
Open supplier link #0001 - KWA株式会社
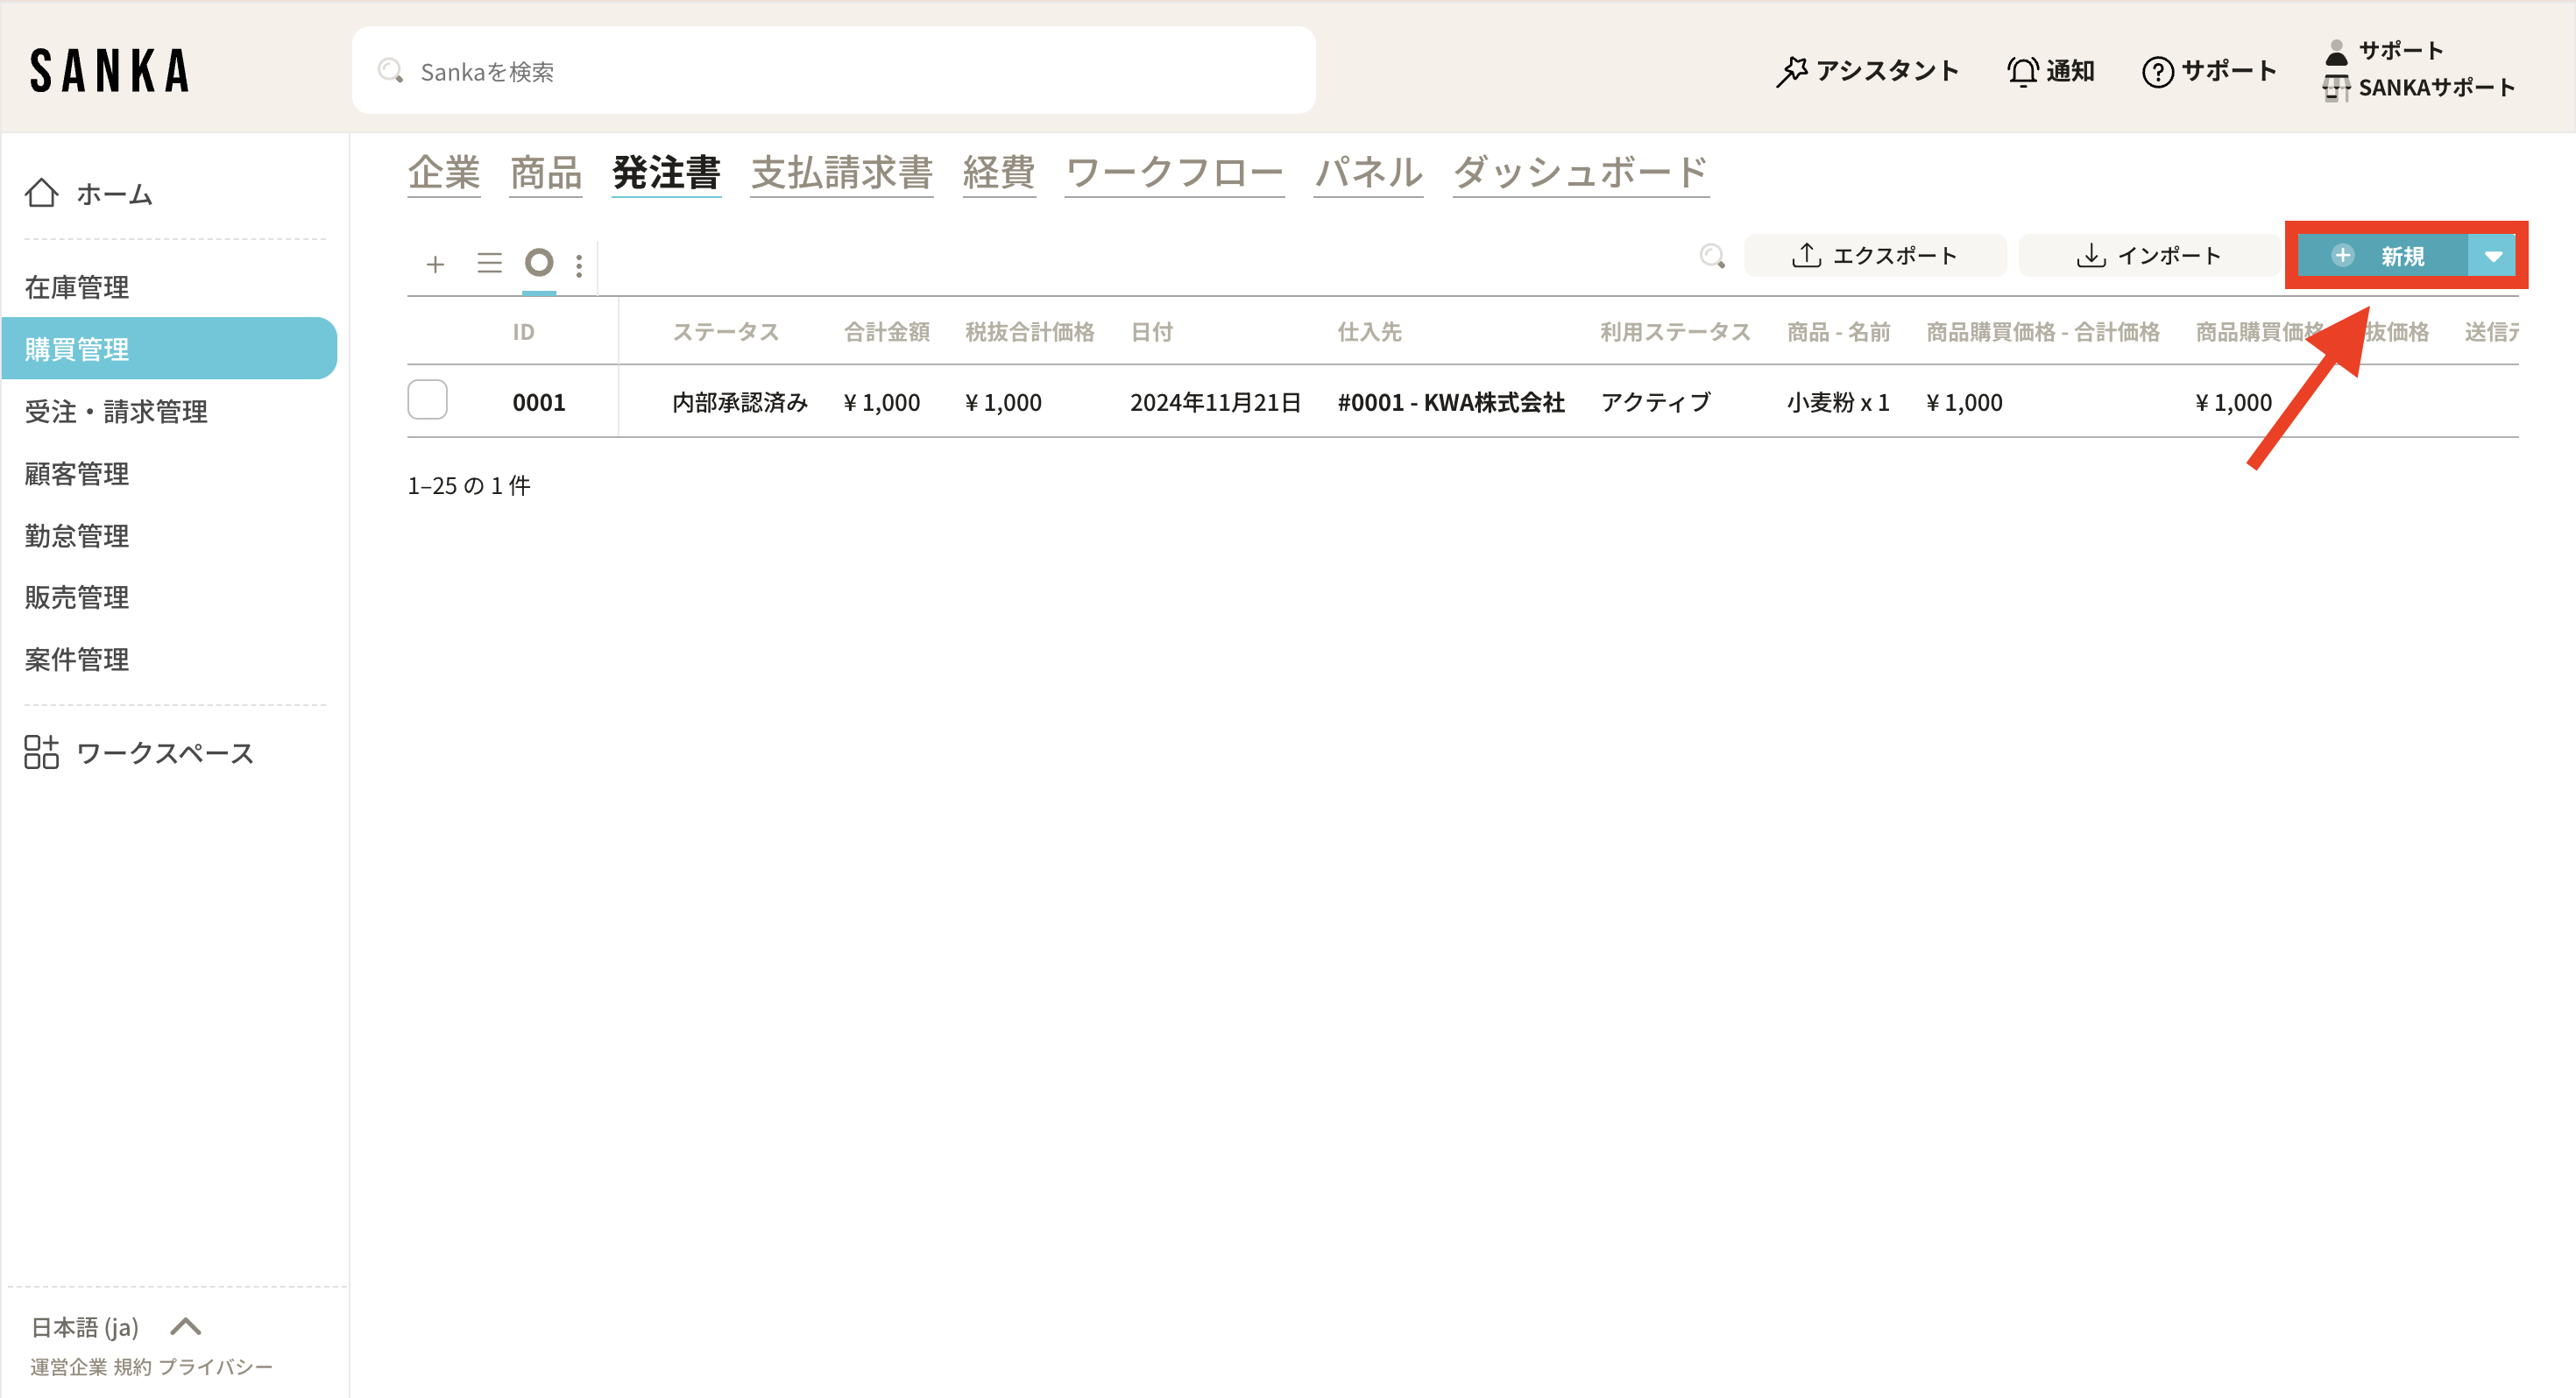point(1450,402)
